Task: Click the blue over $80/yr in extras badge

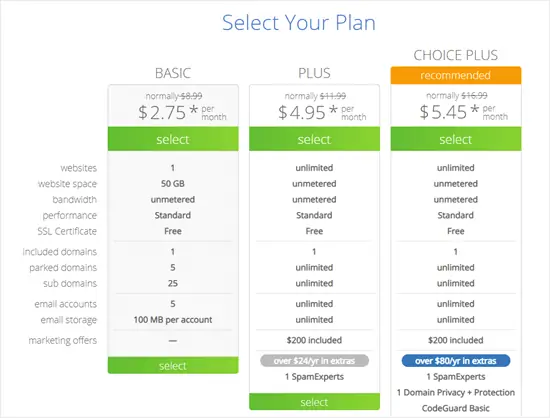Action: pyautogui.click(x=456, y=360)
